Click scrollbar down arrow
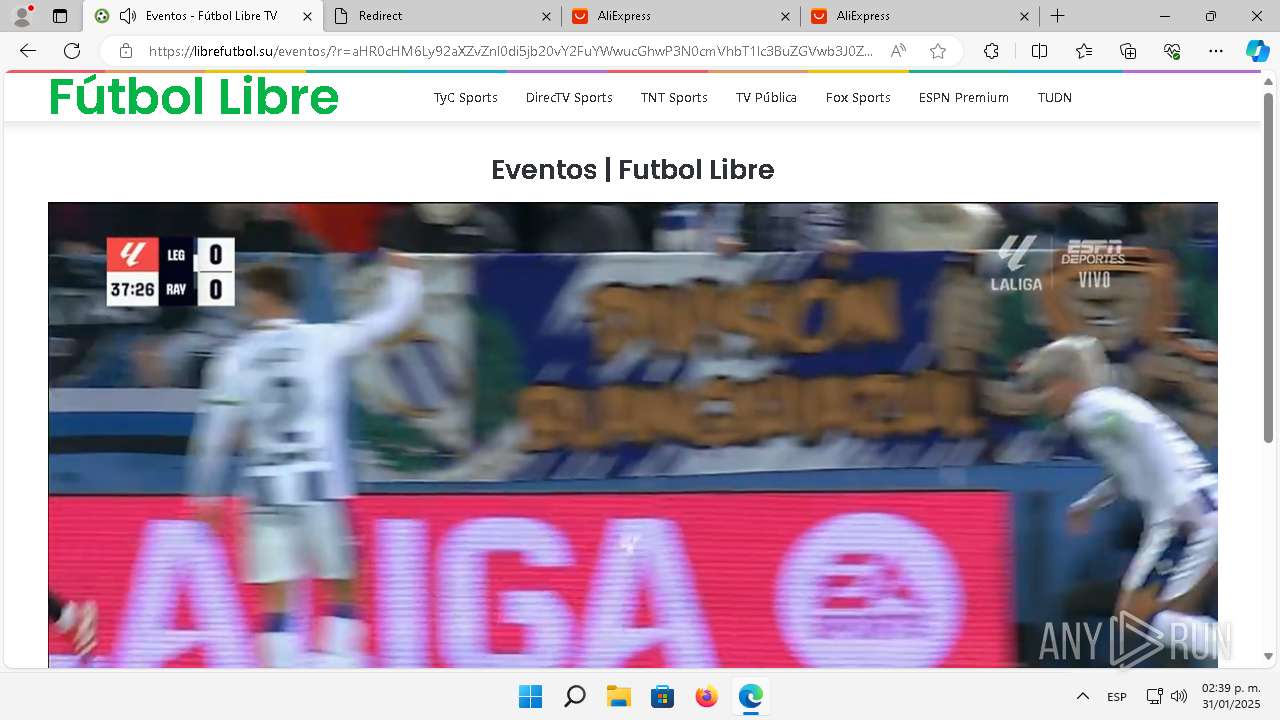 (1268, 657)
